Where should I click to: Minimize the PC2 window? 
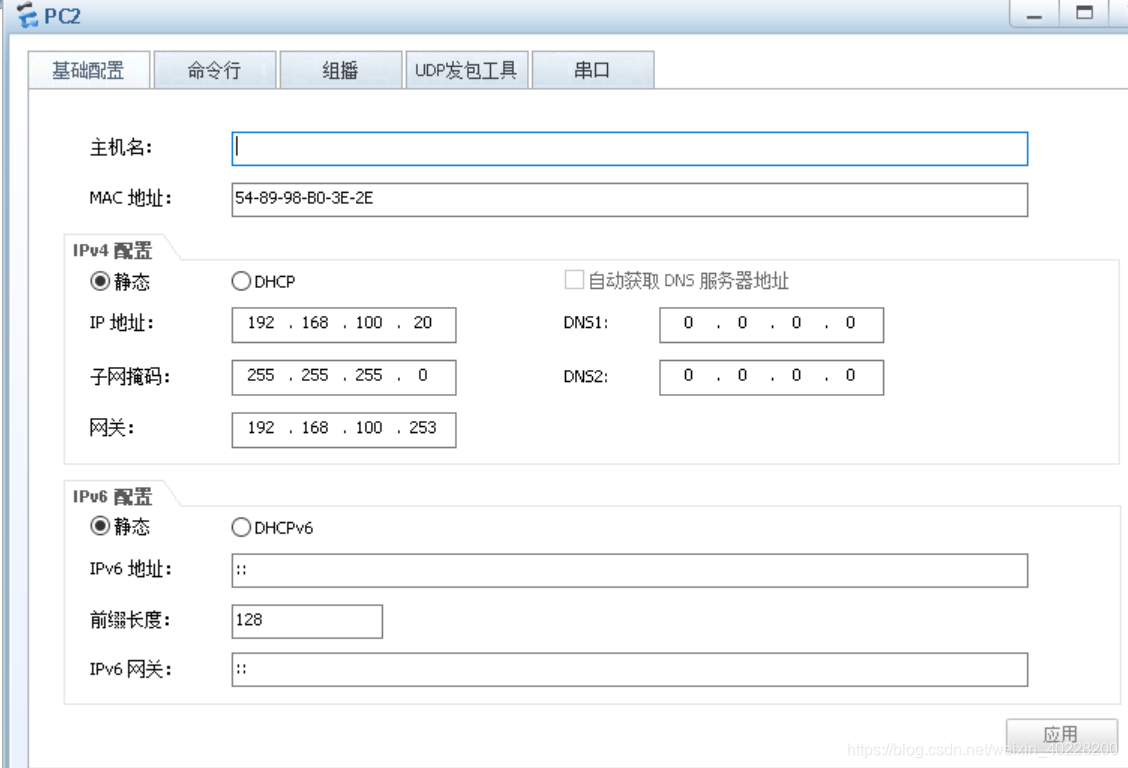[1034, 14]
